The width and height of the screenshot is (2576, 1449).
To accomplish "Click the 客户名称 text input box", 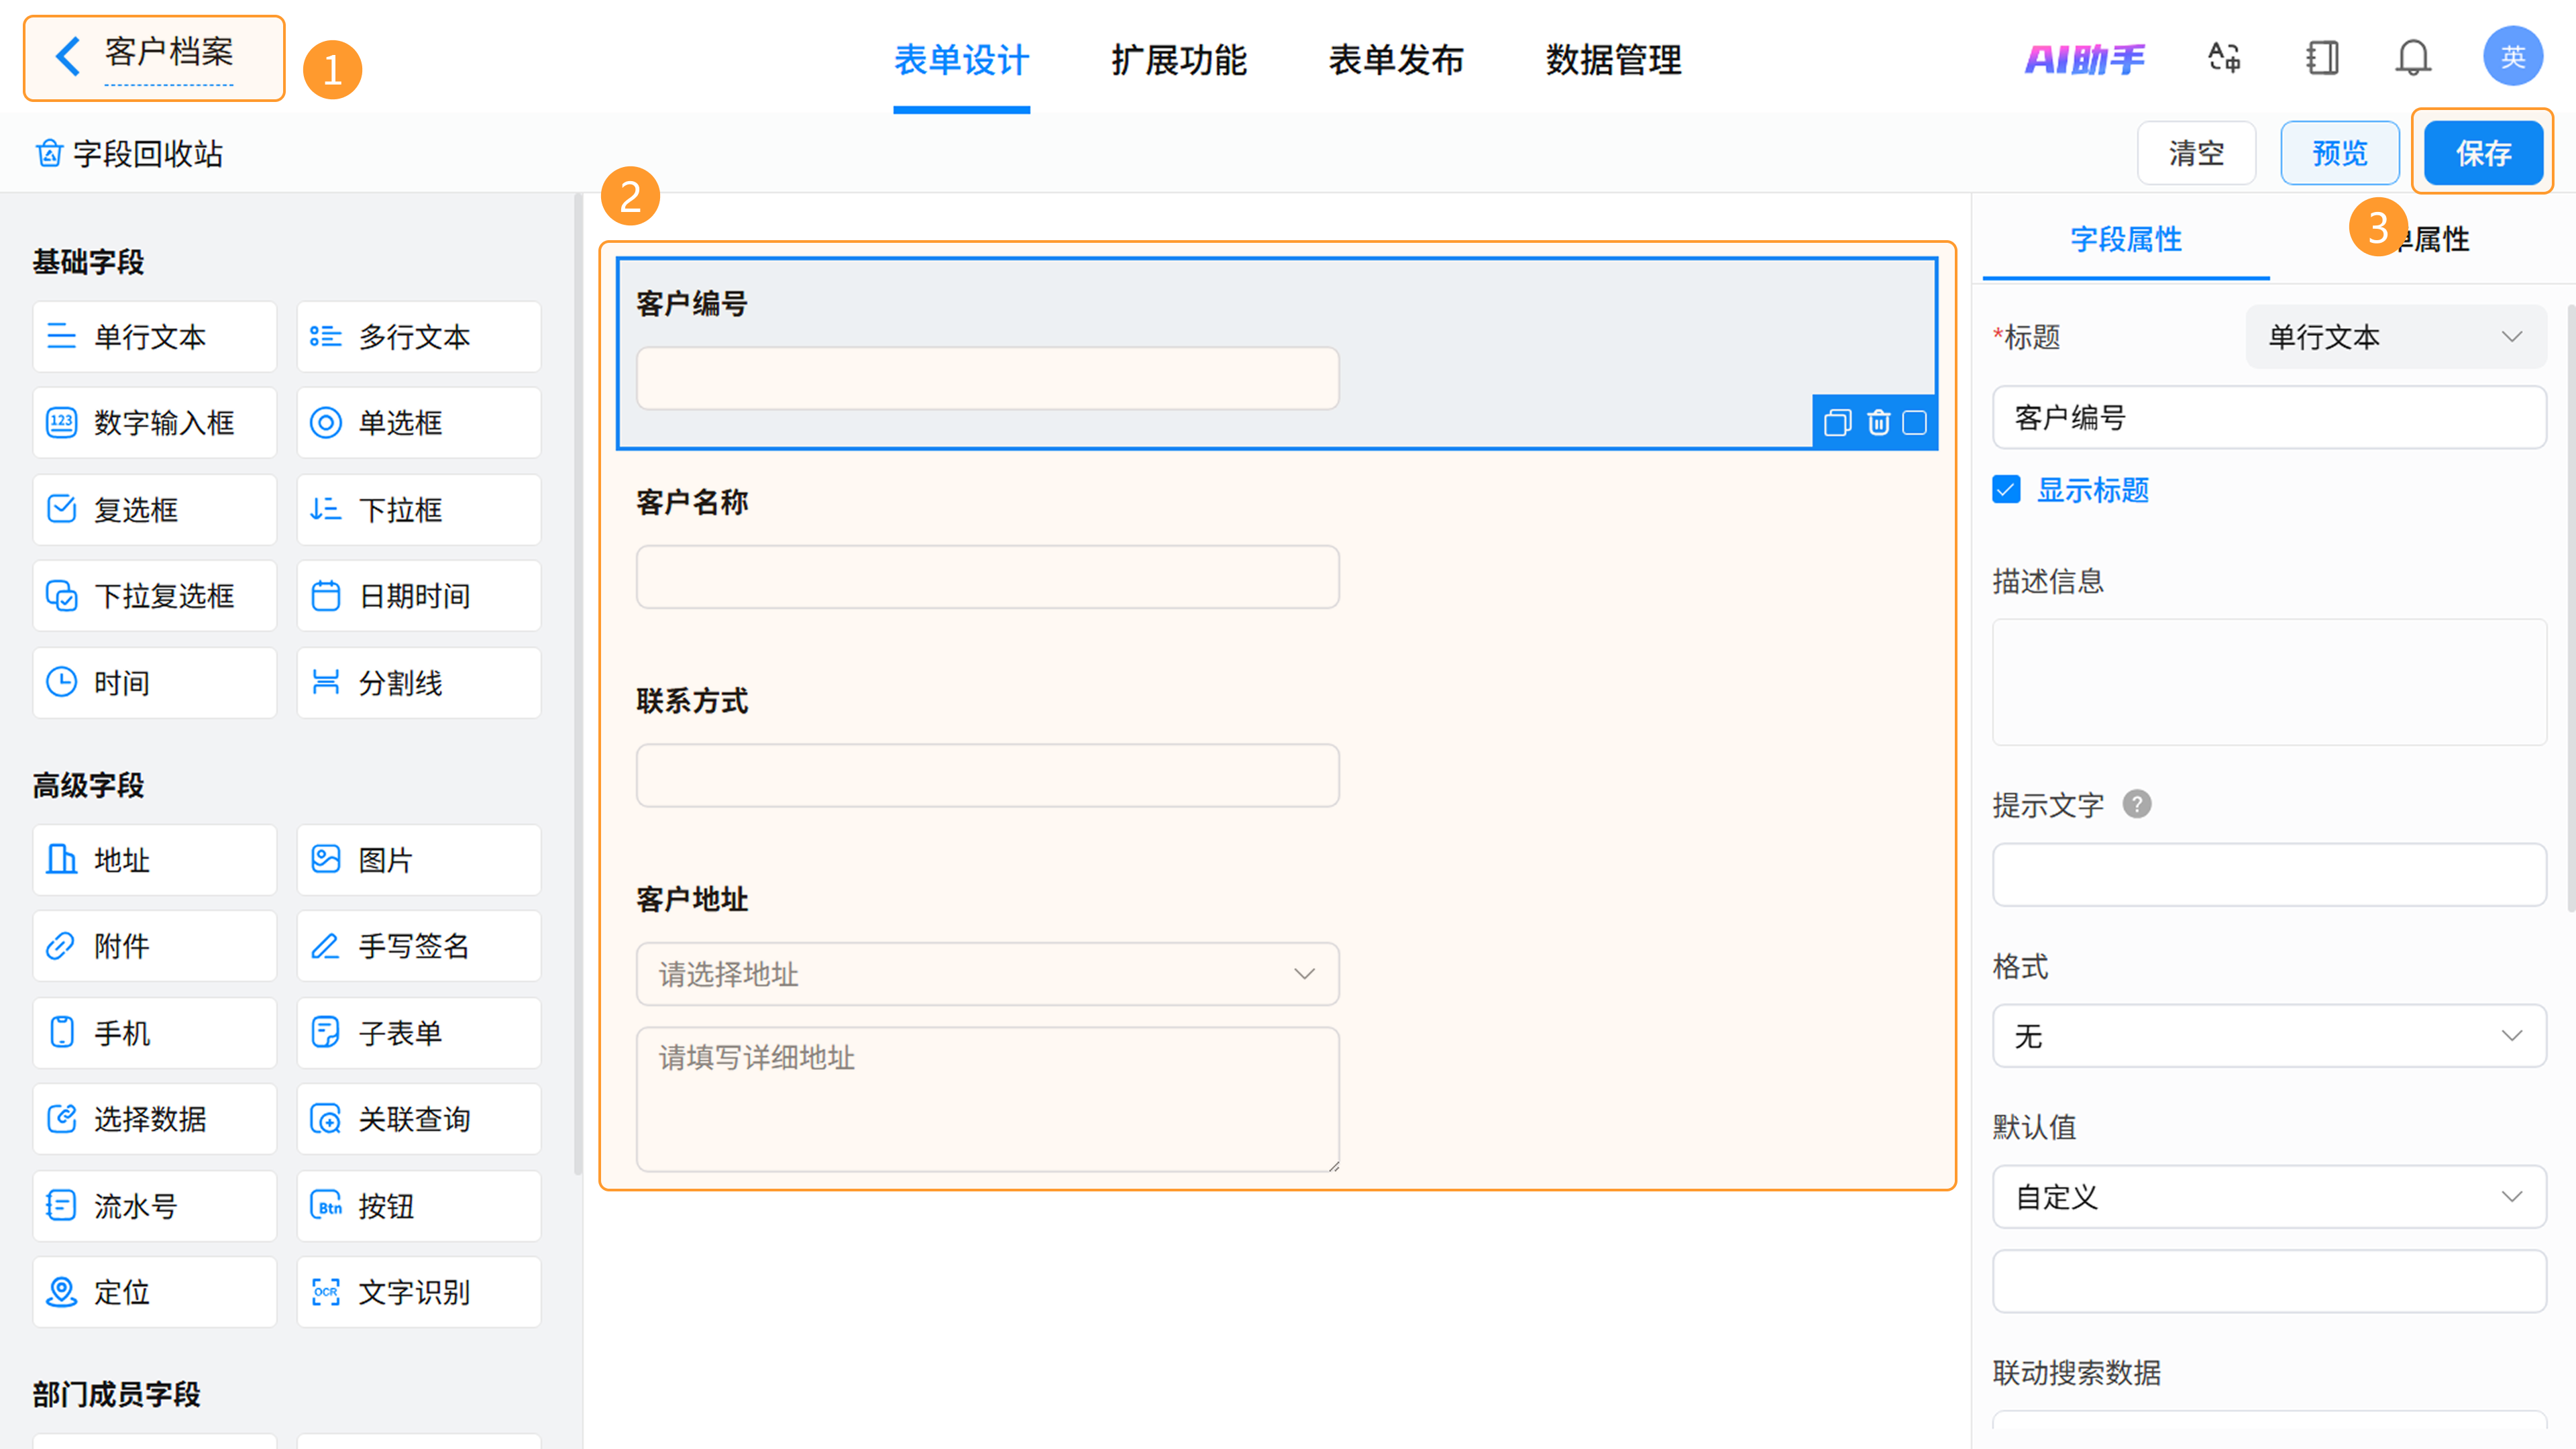I will tap(987, 577).
